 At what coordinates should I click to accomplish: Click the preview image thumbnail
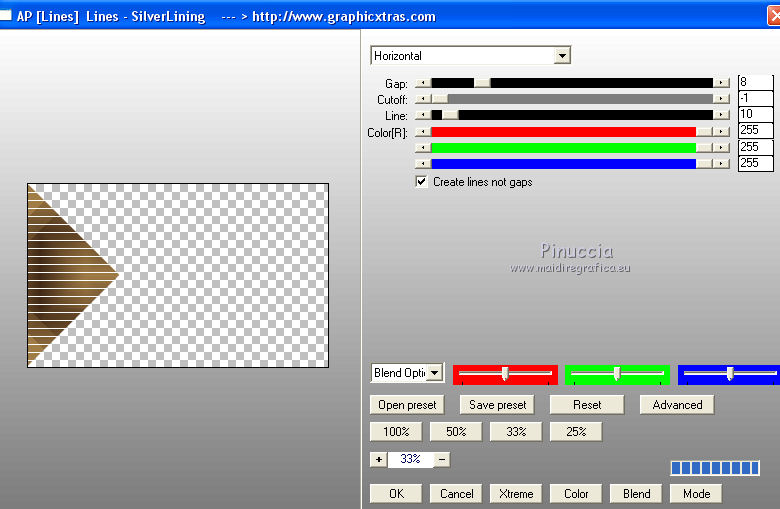pos(178,275)
